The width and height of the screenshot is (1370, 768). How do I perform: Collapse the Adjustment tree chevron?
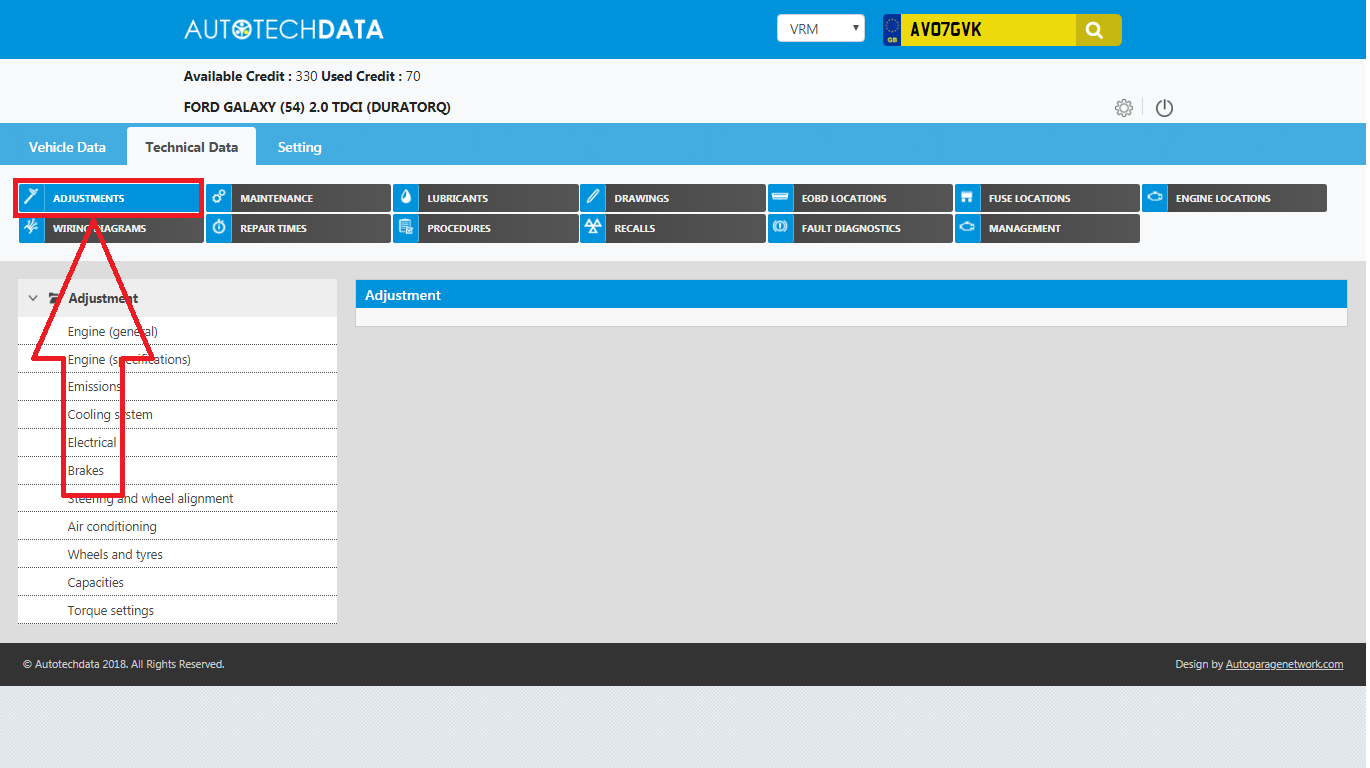tap(33, 298)
